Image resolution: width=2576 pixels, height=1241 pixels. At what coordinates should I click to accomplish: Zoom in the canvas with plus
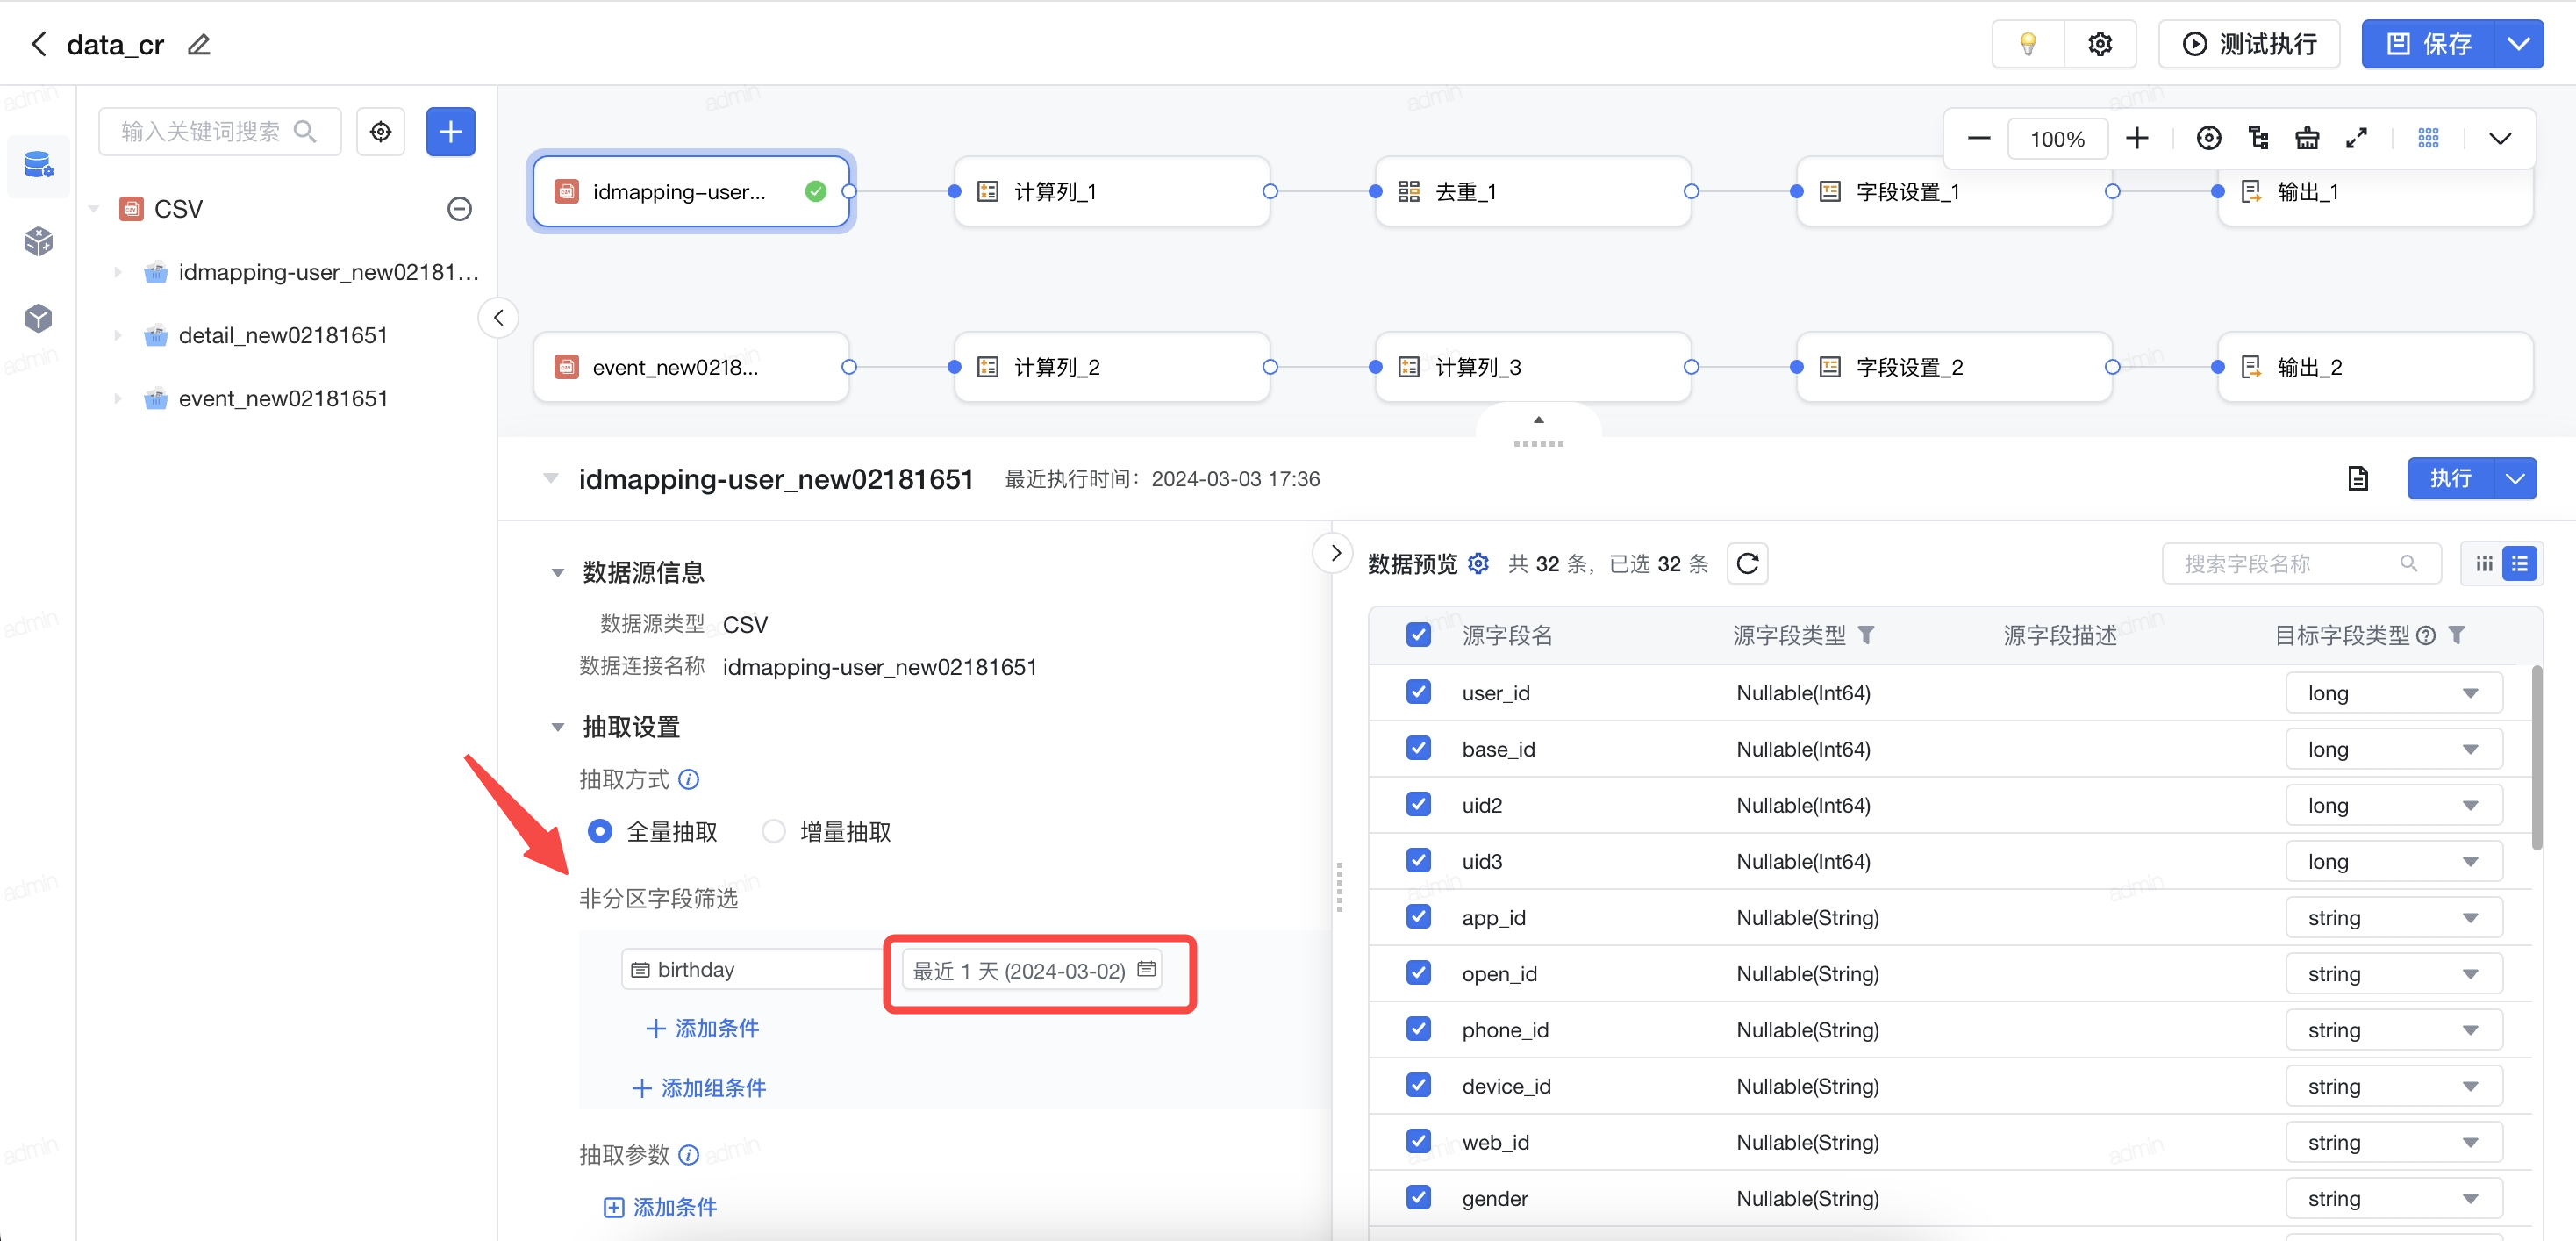coord(2137,138)
